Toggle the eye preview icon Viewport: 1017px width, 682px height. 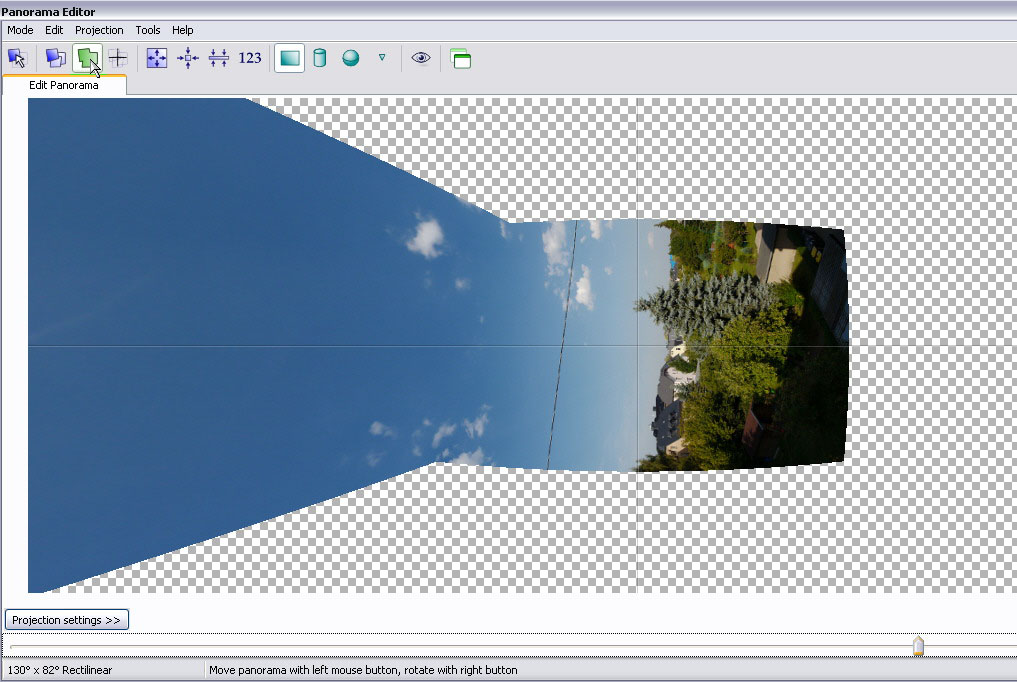(421, 58)
